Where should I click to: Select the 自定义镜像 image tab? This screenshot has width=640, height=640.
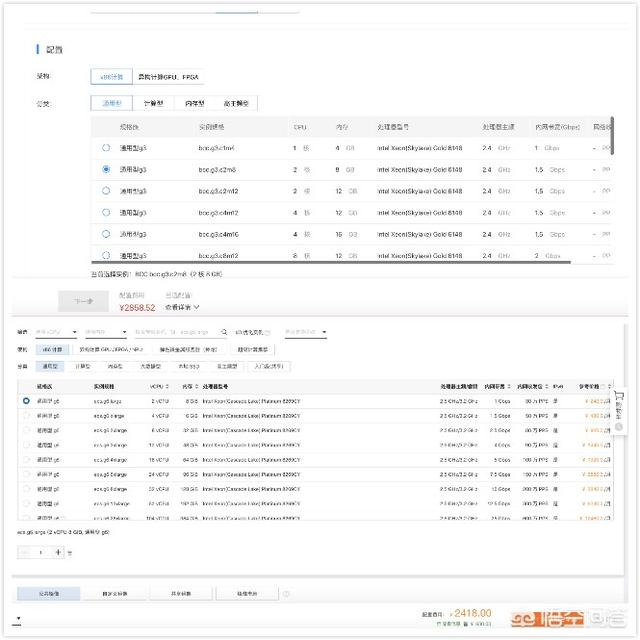coord(115,593)
